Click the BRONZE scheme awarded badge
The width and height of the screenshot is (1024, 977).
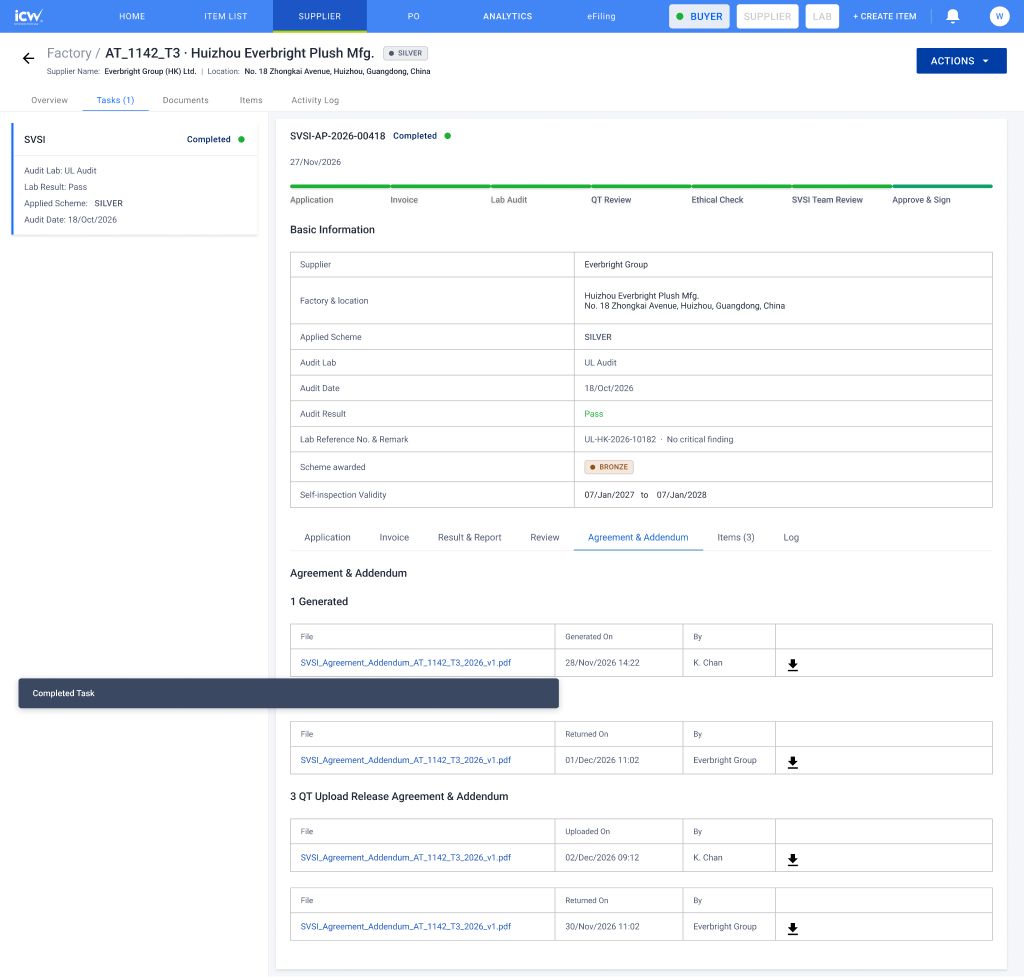(x=609, y=467)
